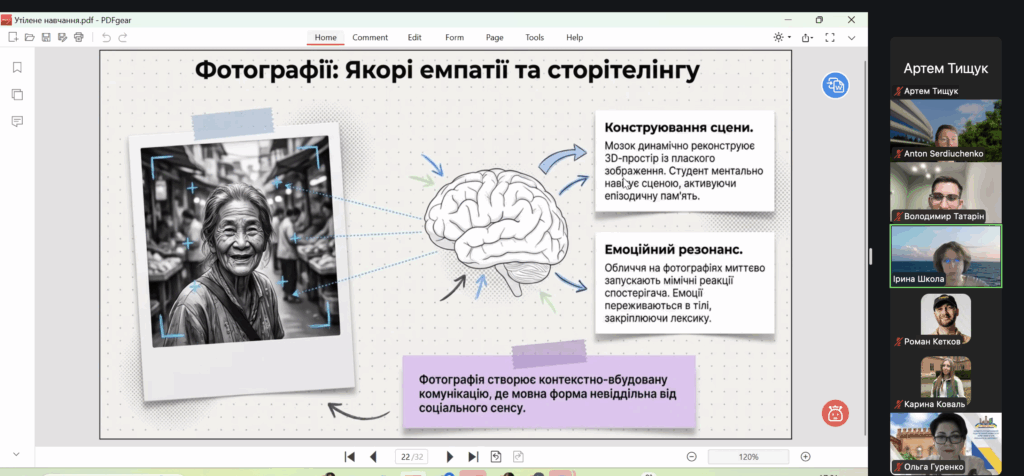Screen dimensions: 1024x476
Task: Switch to the Comment tab
Action: pyautogui.click(x=370, y=37)
